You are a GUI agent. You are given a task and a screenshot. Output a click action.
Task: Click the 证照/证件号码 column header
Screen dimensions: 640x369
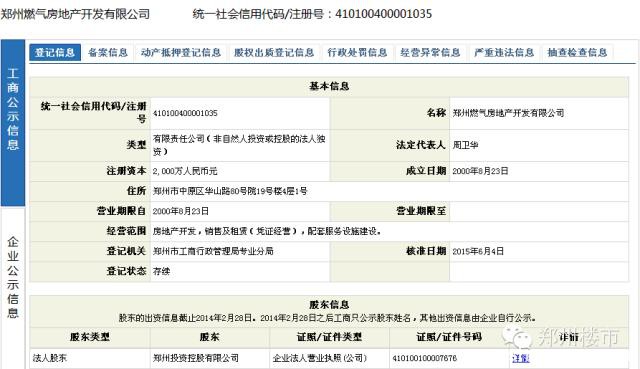pyautogui.click(x=449, y=337)
